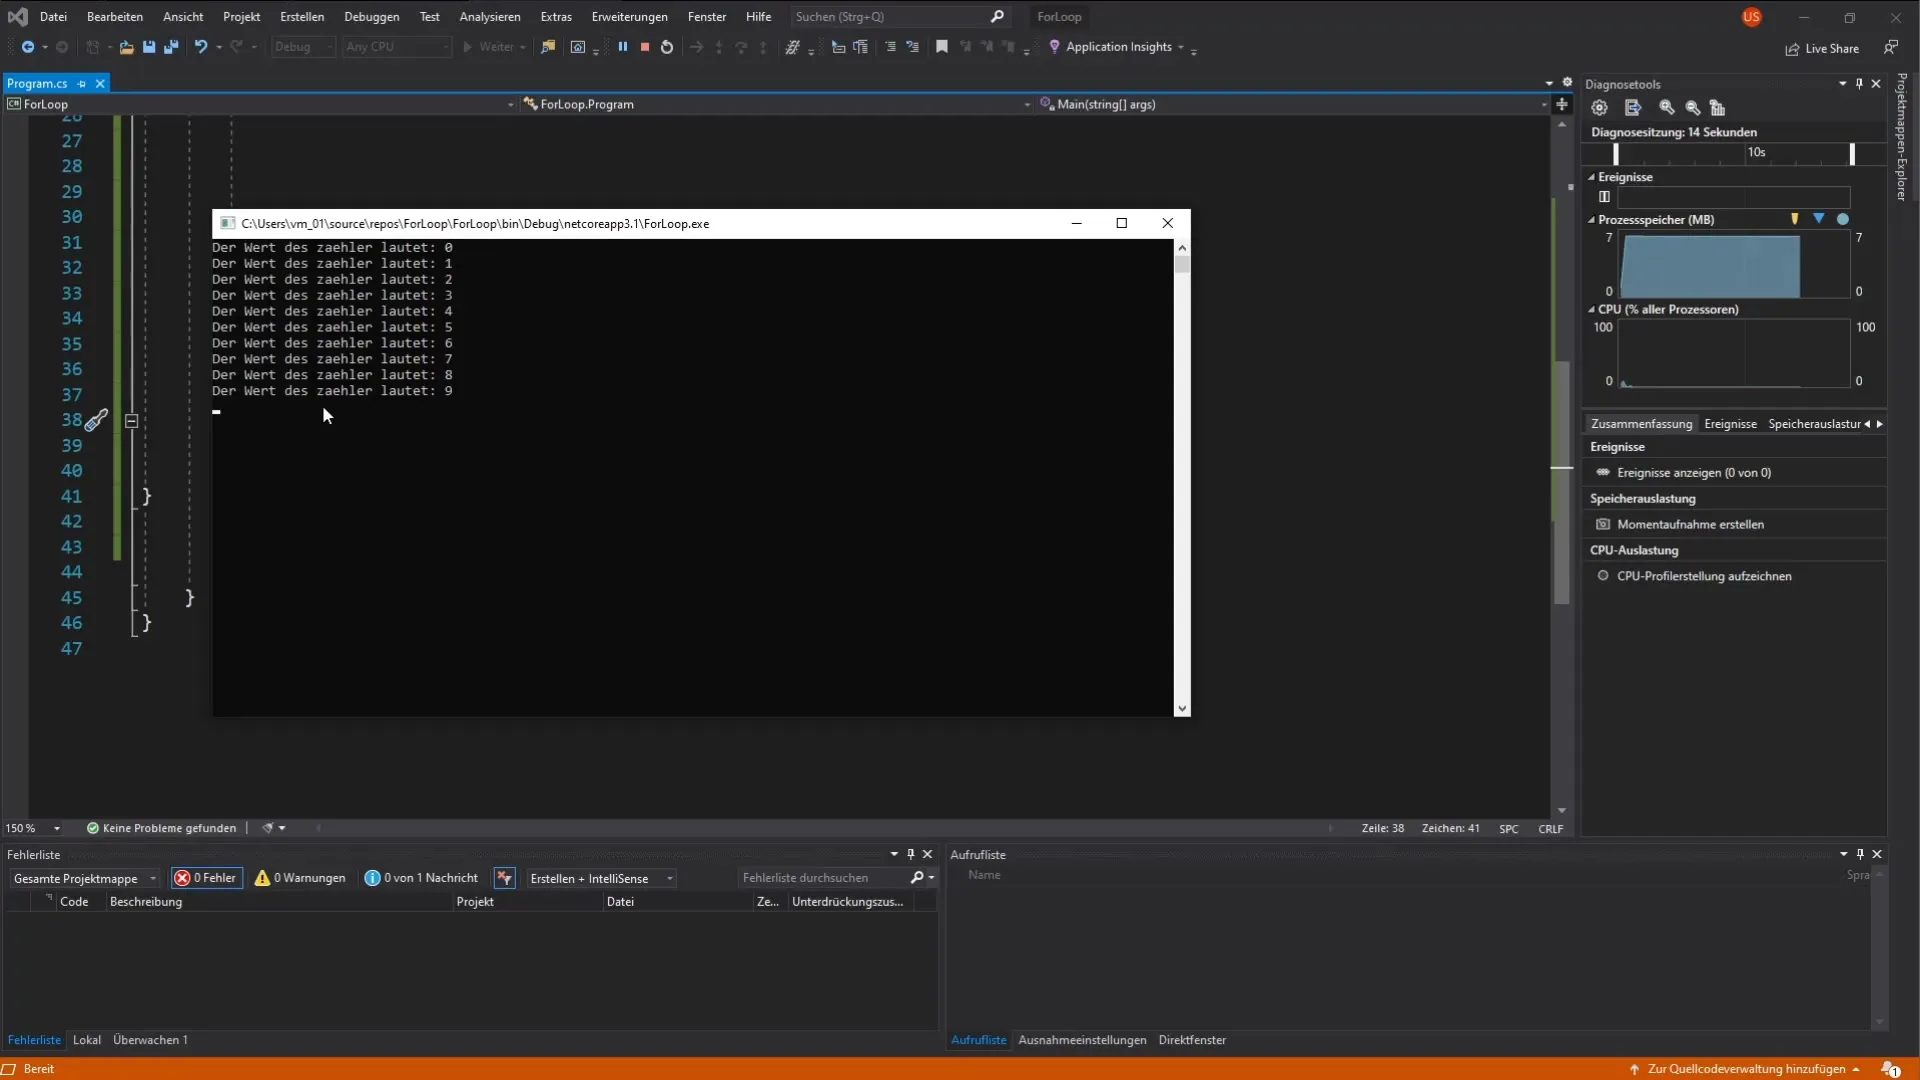Click the Weiter continue button

494,47
